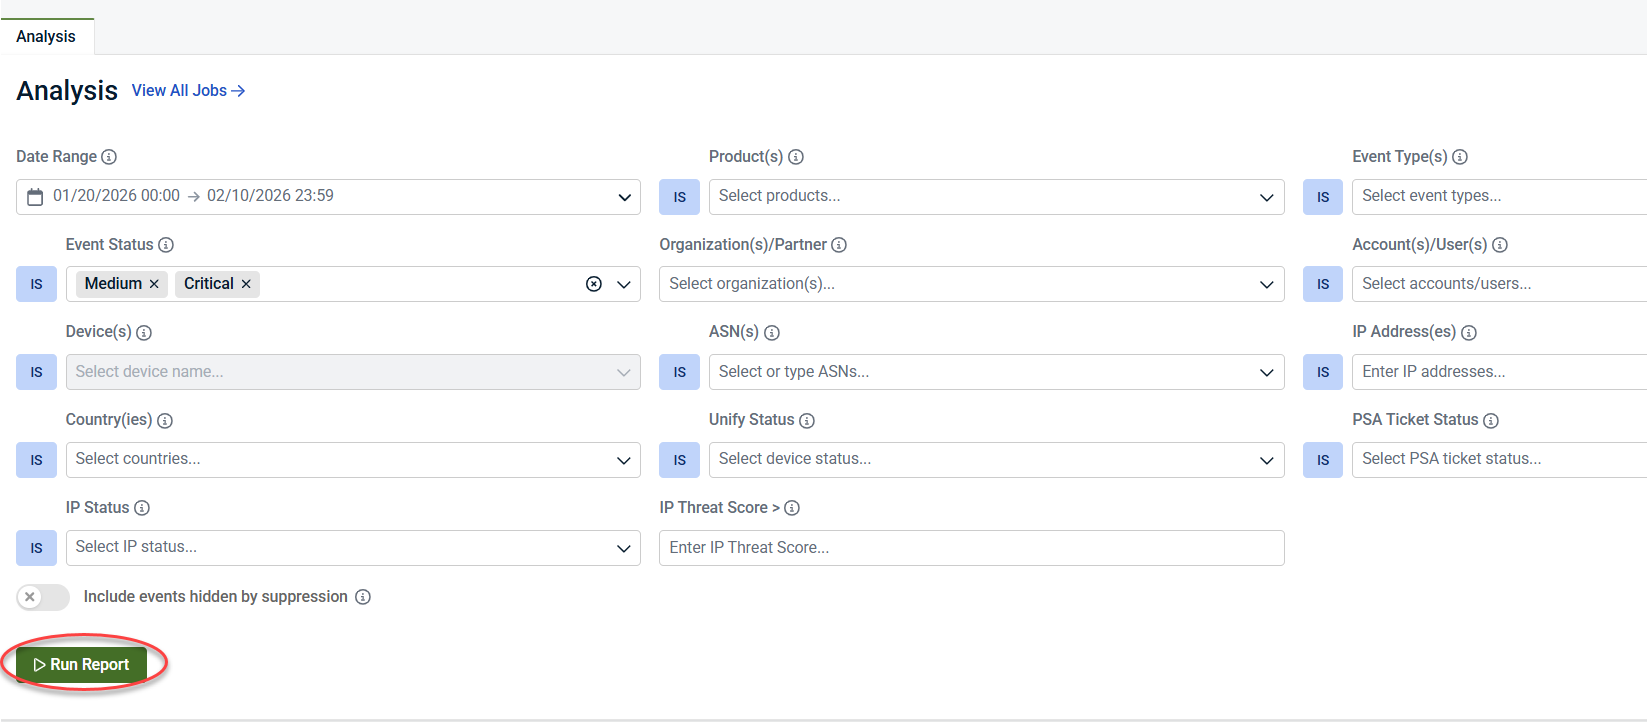Click the info icon next to Product(s)

796,157
